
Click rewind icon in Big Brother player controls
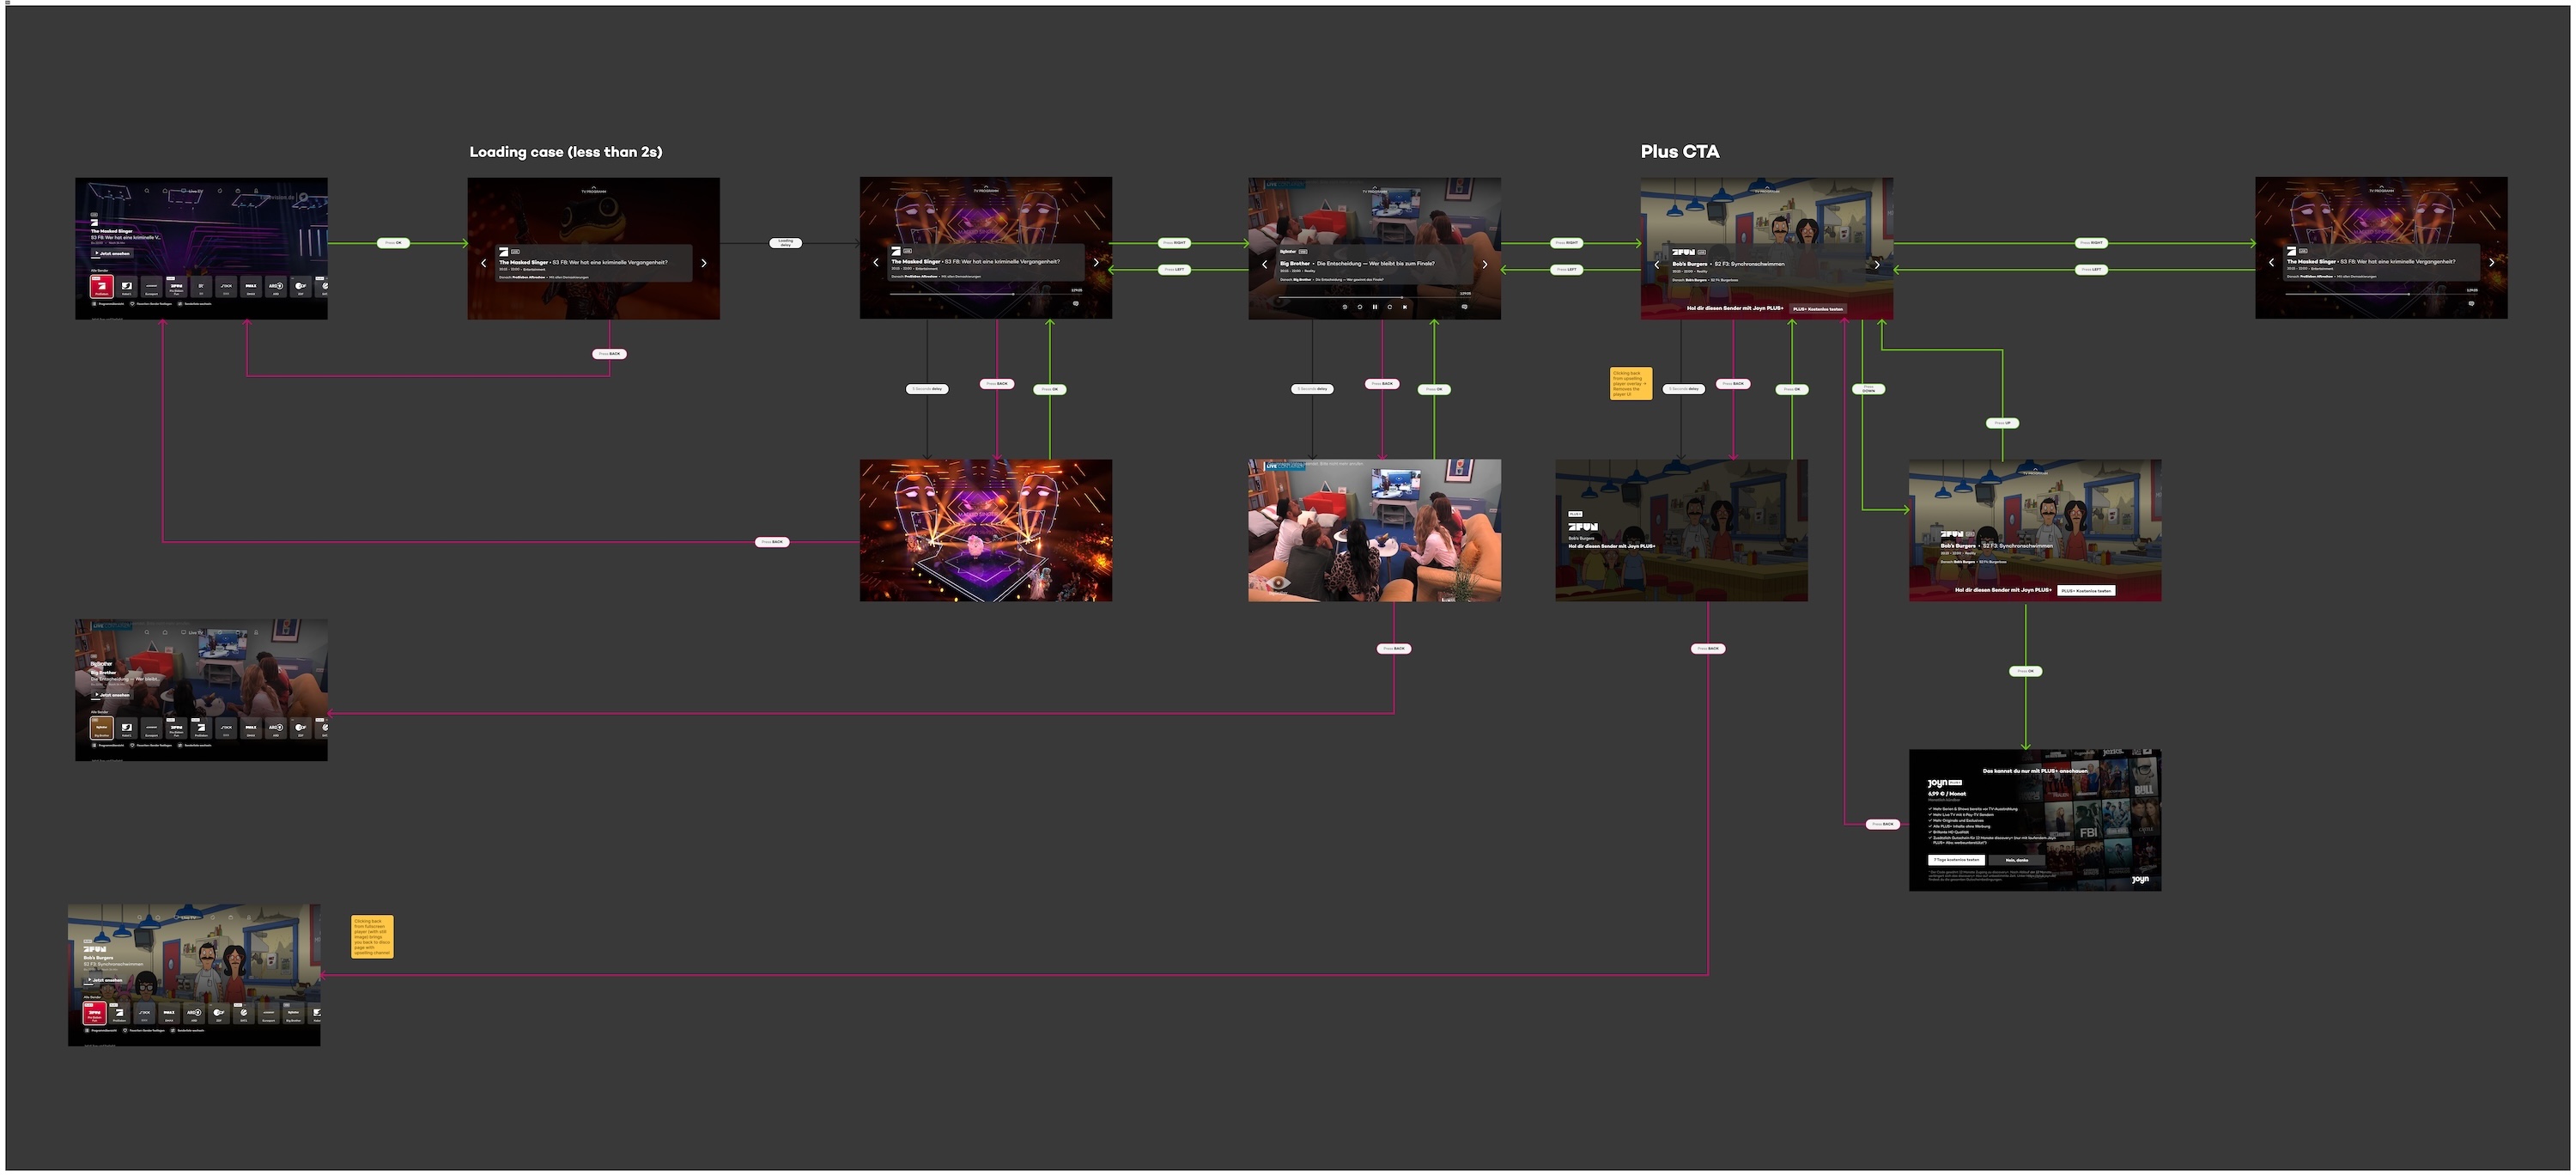[x=1360, y=307]
